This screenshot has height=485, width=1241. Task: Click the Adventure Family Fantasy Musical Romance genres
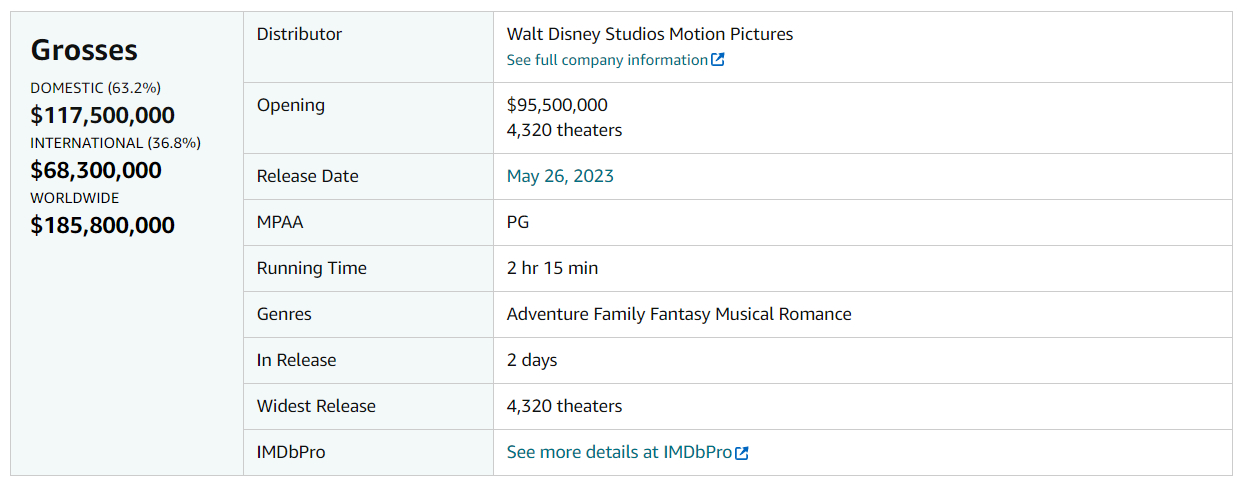[679, 314]
